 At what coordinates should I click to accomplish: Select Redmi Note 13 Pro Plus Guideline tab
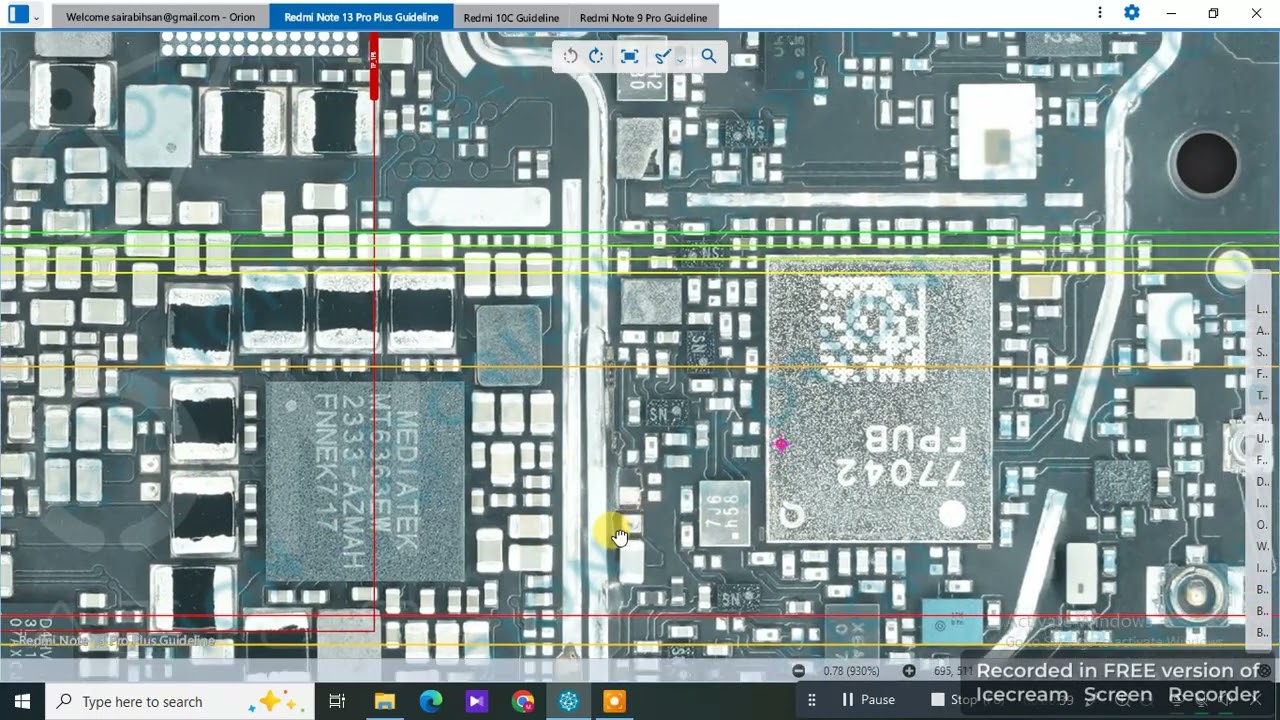361,17
